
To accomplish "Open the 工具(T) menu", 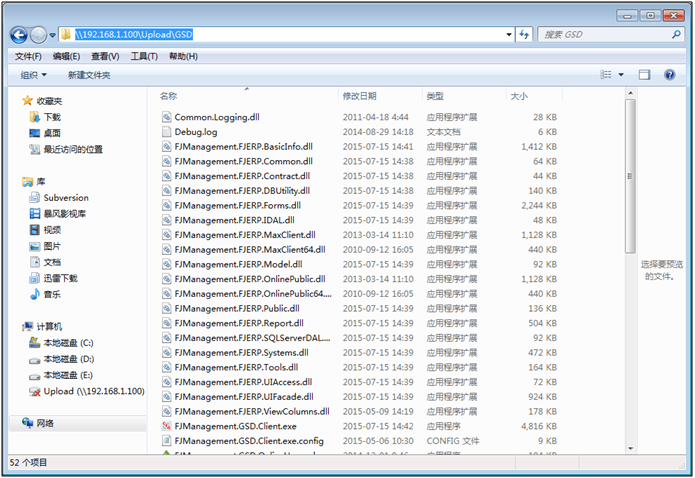I will coord(144,56).
